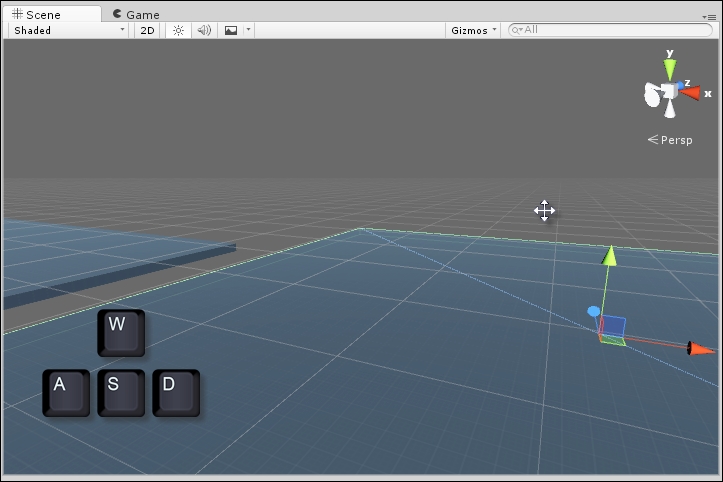This screenshot has width=723, height=482.
Task: Open the panel options menu at top-right
Action: (x=709, y=16)
